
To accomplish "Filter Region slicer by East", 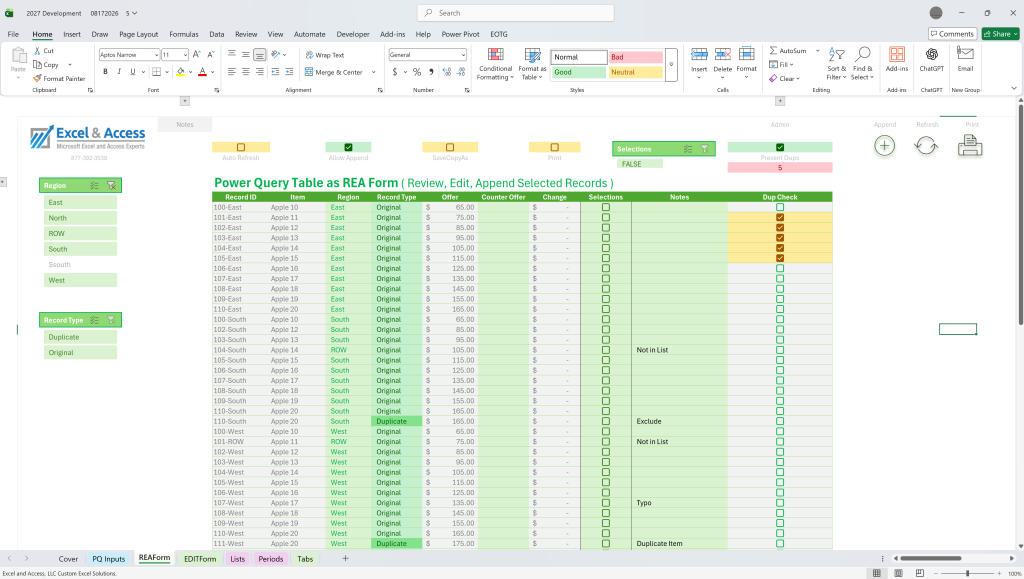I will click(79, 202).
